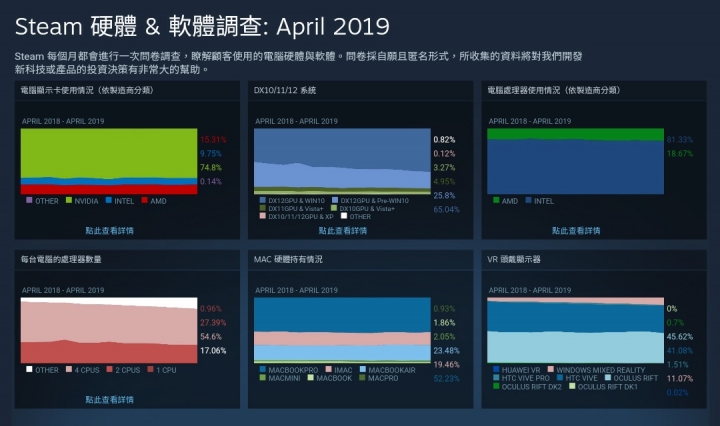The height and width of the screenshot is (426, 720).
Task: Select DX10GPU & Vista+ legend entry
Action: click(363, 208)
